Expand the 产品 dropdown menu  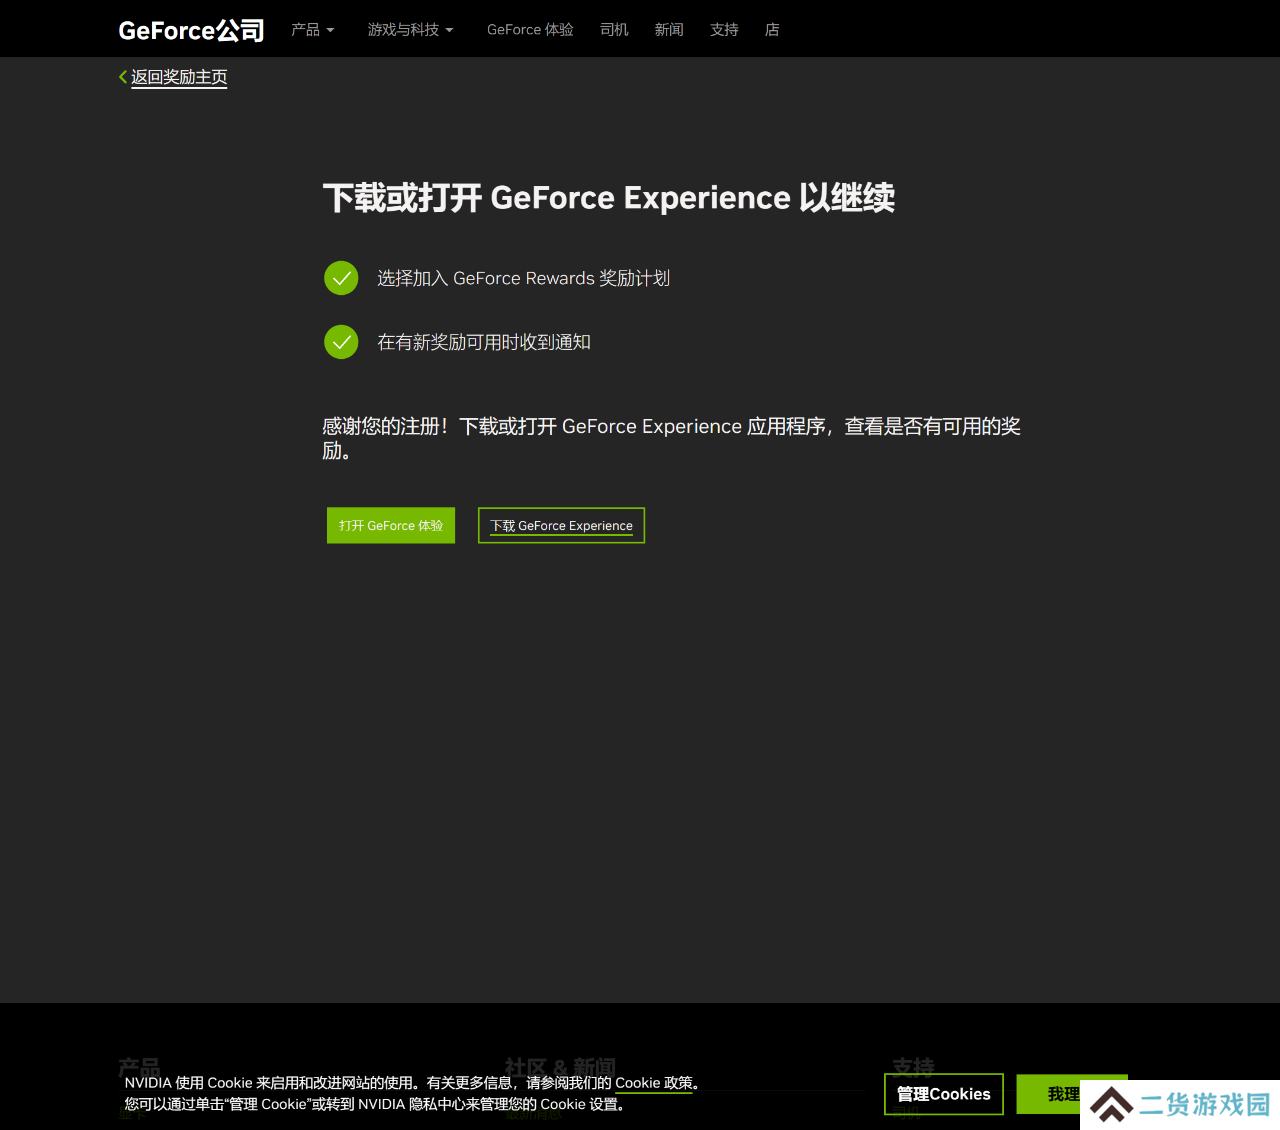click(312, 30)
